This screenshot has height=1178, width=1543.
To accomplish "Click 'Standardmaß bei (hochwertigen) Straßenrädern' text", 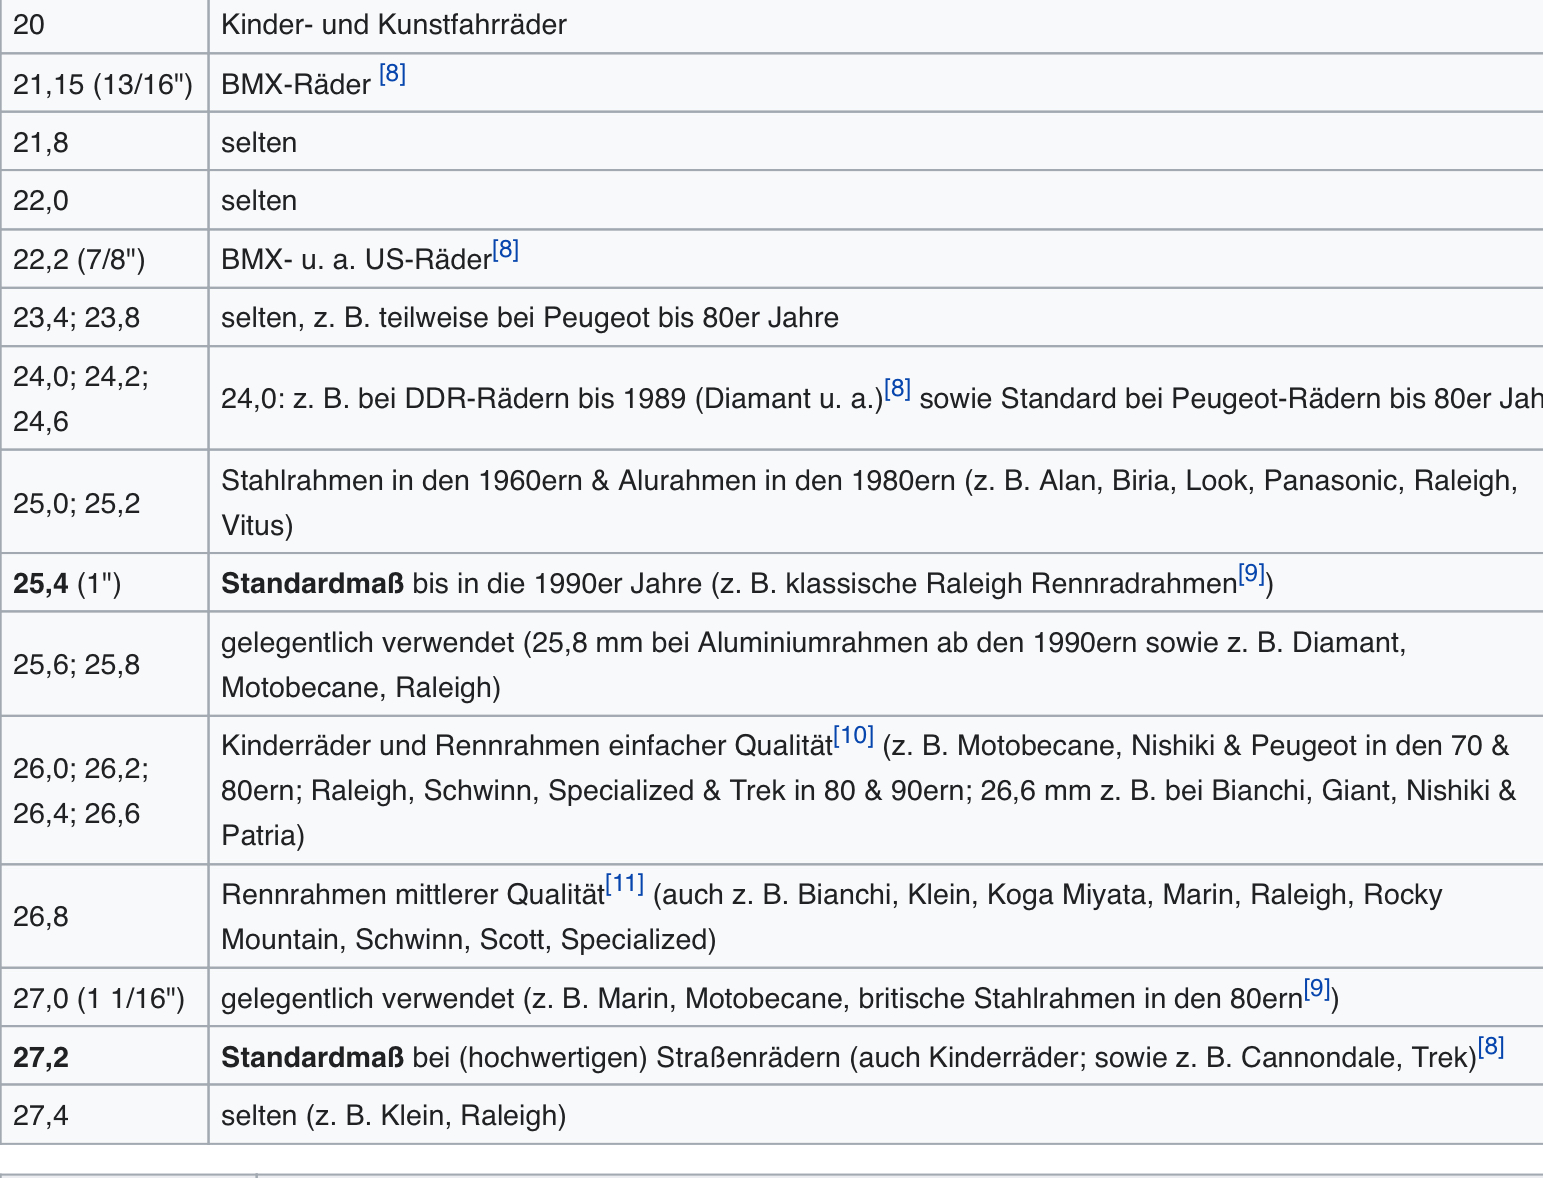I will tap(531, 1057).
